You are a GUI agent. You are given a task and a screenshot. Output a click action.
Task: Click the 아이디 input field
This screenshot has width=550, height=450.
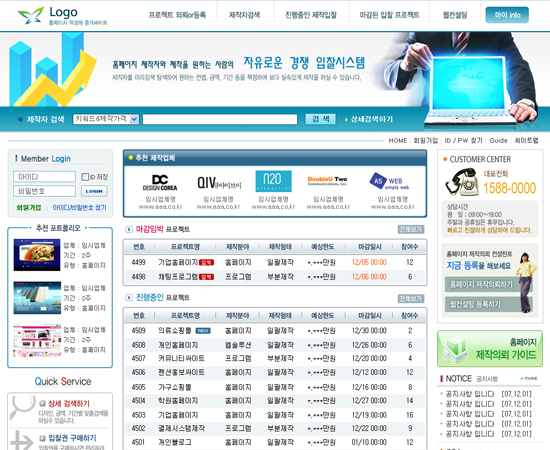click(x=45, y=176)
